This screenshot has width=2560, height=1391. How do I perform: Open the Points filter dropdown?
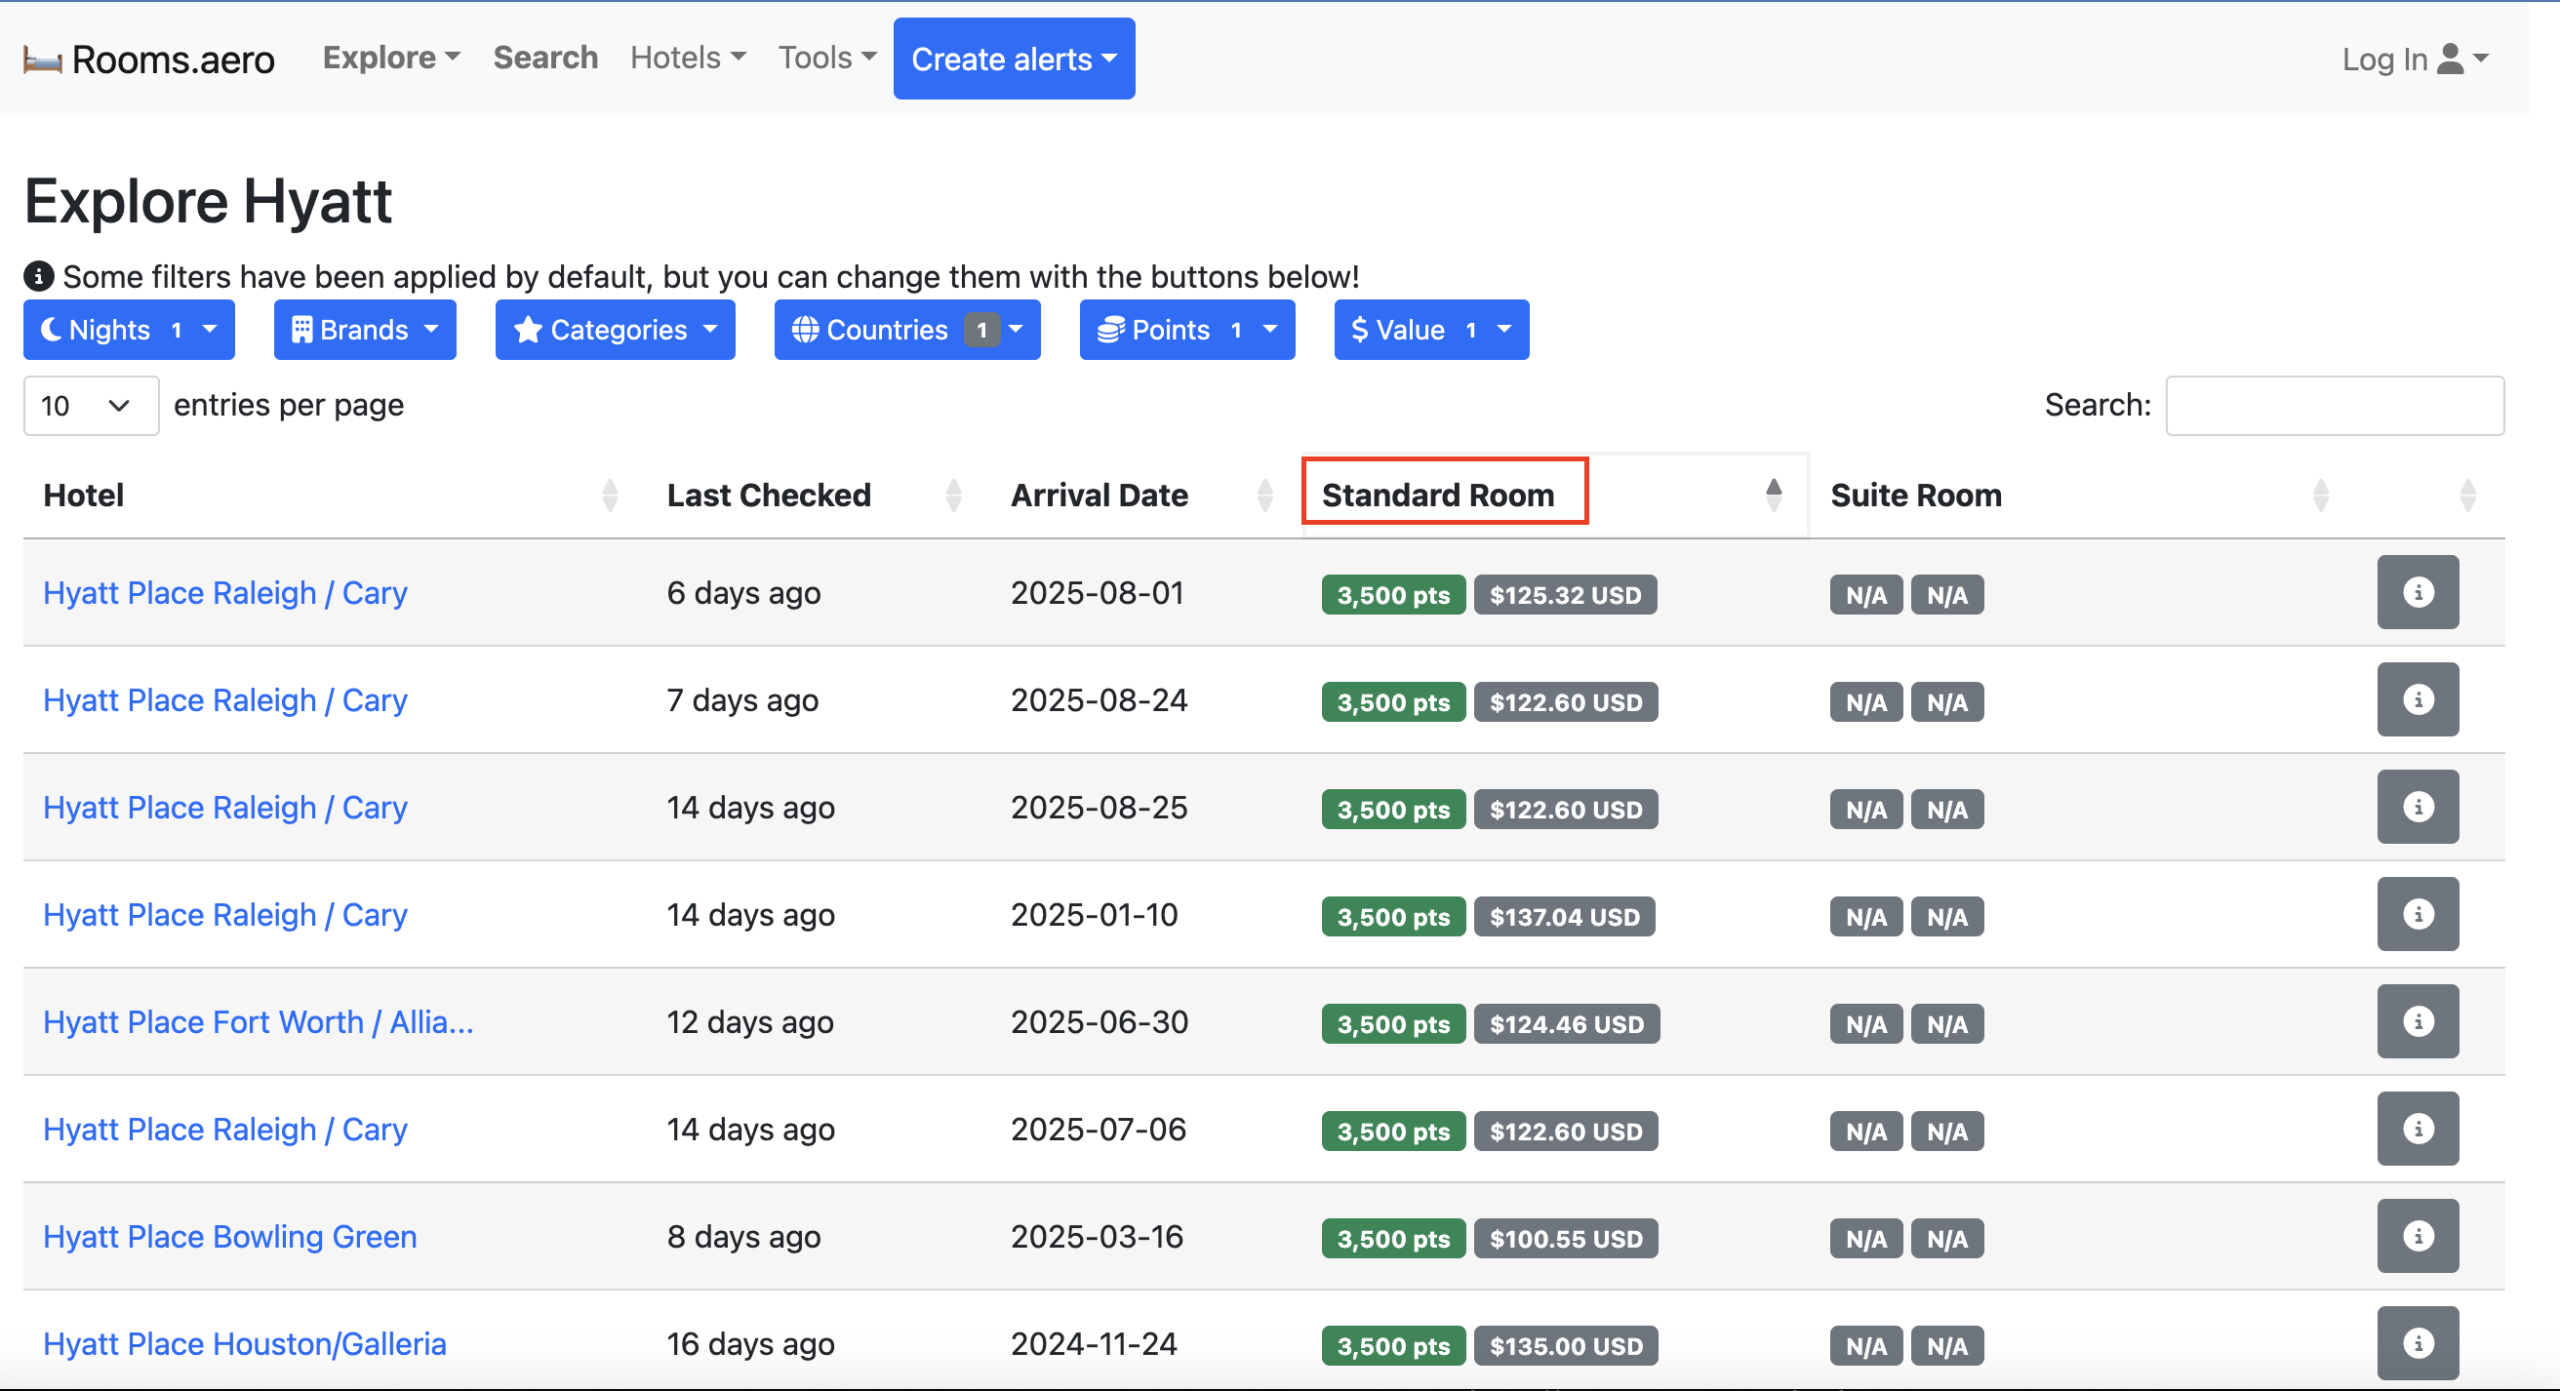(x=1186, y=330)
